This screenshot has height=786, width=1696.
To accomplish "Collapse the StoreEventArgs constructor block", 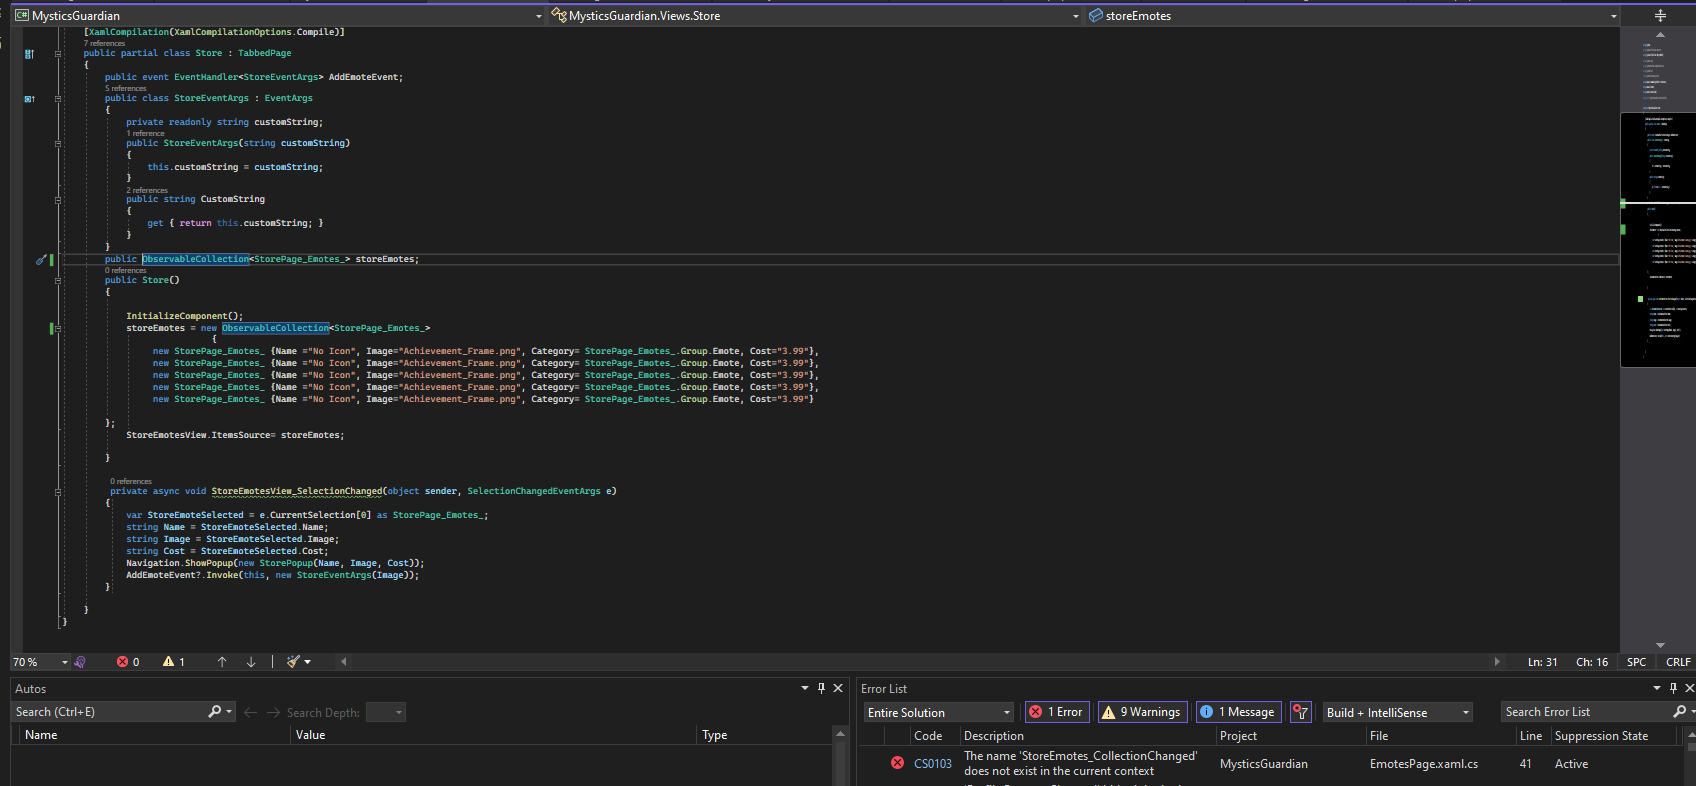I will coord(58,144).
